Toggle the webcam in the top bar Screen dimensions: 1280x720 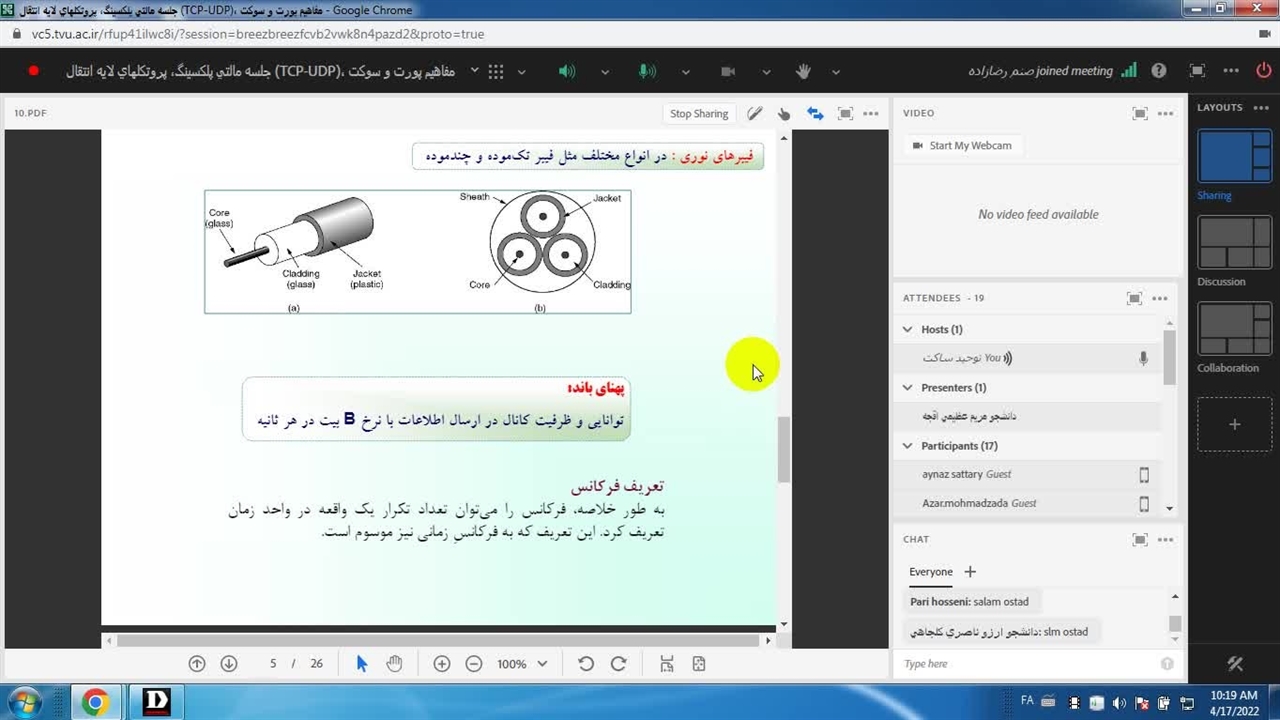coord(728,71)
